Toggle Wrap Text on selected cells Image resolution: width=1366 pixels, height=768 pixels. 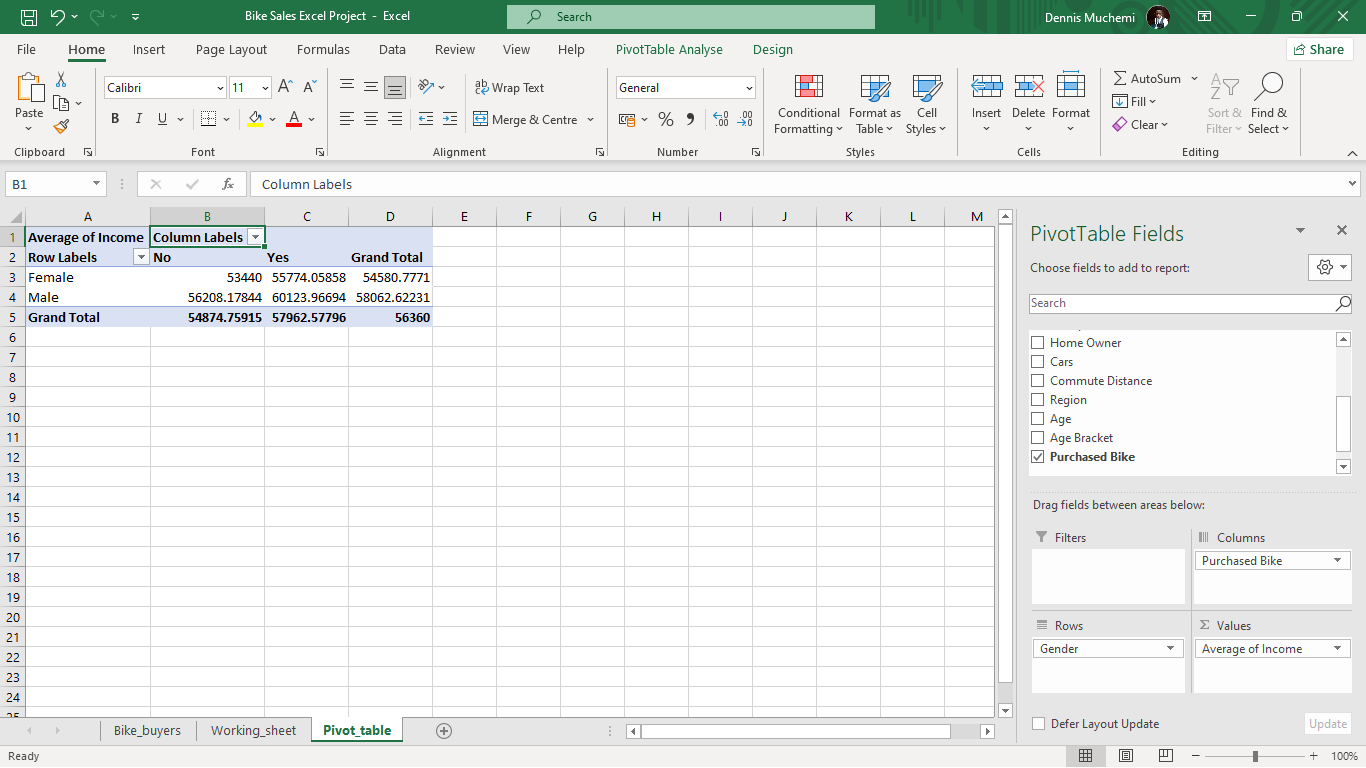509,88
